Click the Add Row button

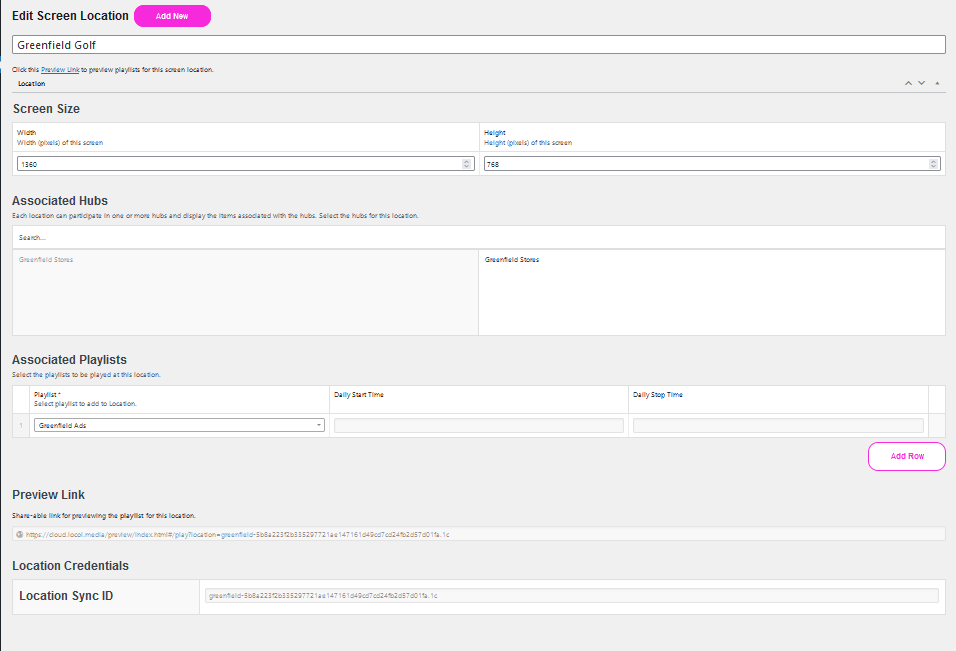[x=906, y=456]
